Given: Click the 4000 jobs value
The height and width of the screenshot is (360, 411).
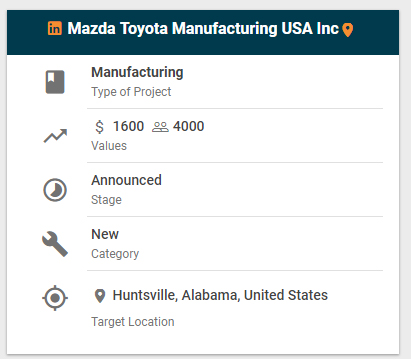Looking at the screenshot, I should pyautogui.click(x=189, y=126).
